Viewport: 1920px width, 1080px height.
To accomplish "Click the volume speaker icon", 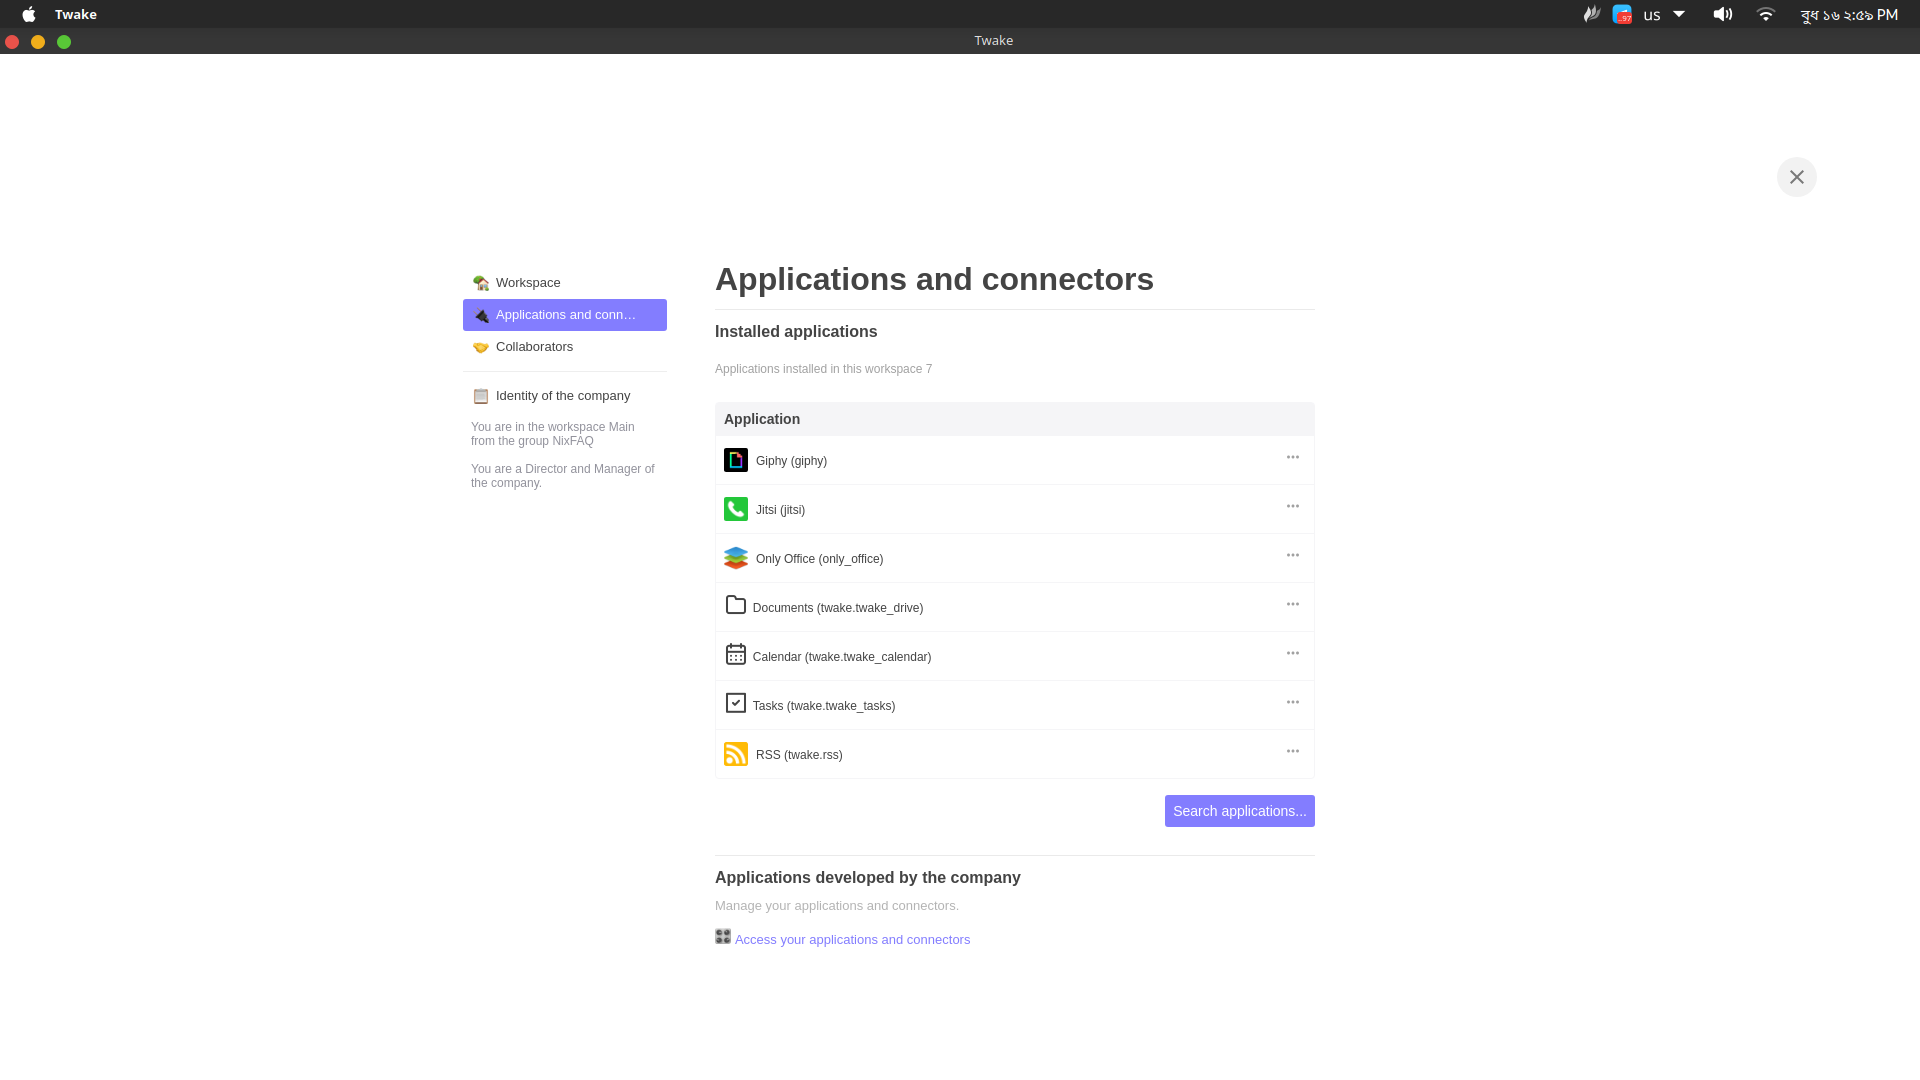I will pos(1722,14).
